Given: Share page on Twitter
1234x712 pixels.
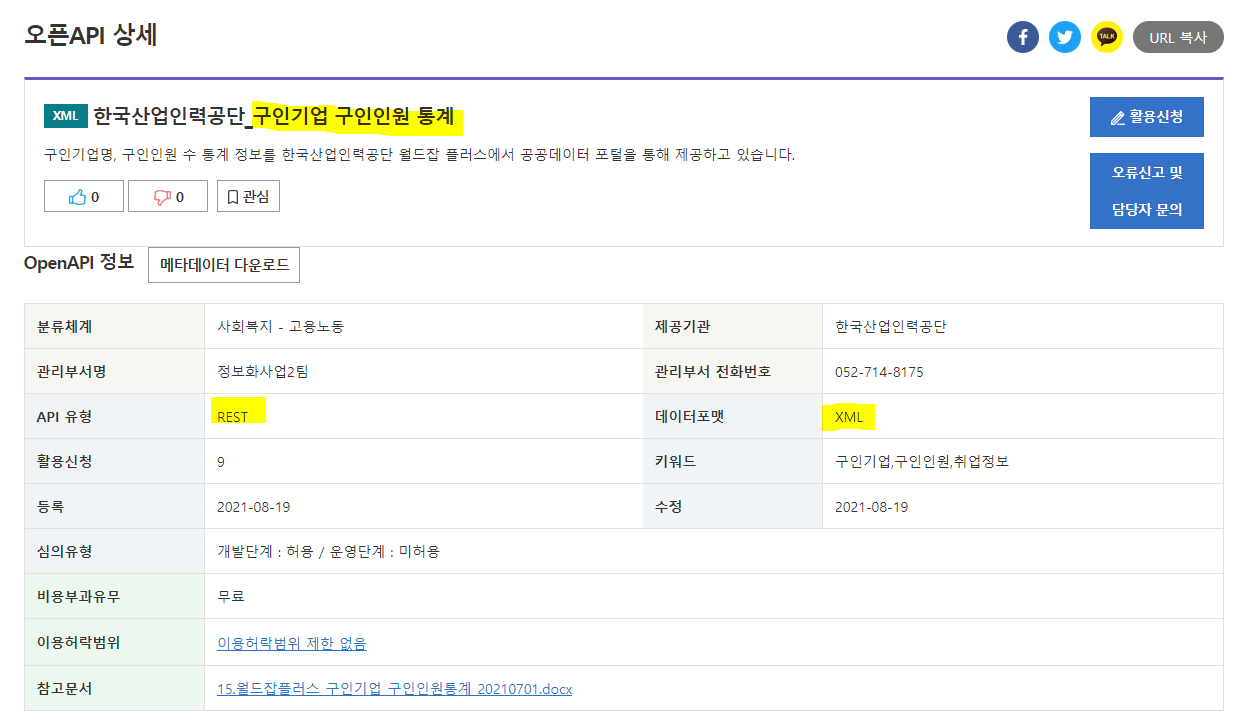Looking at the screenshot, I should click(1065, 38).
